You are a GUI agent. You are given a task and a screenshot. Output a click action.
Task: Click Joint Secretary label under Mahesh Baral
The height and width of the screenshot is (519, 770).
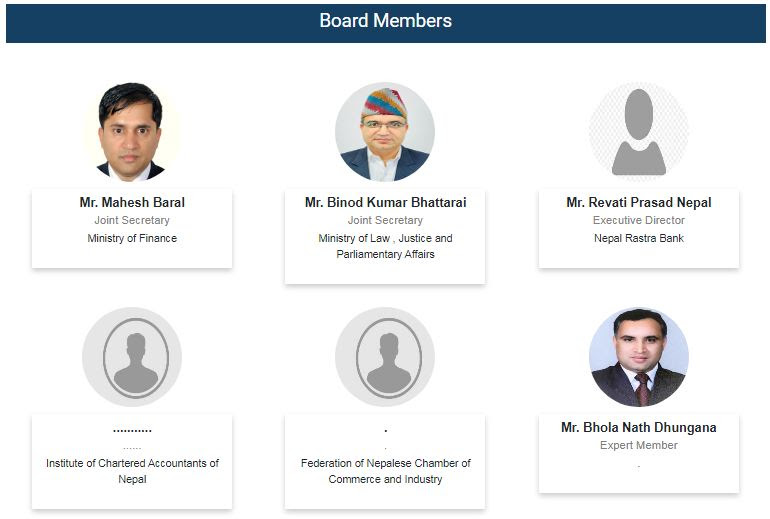(132, 220)
